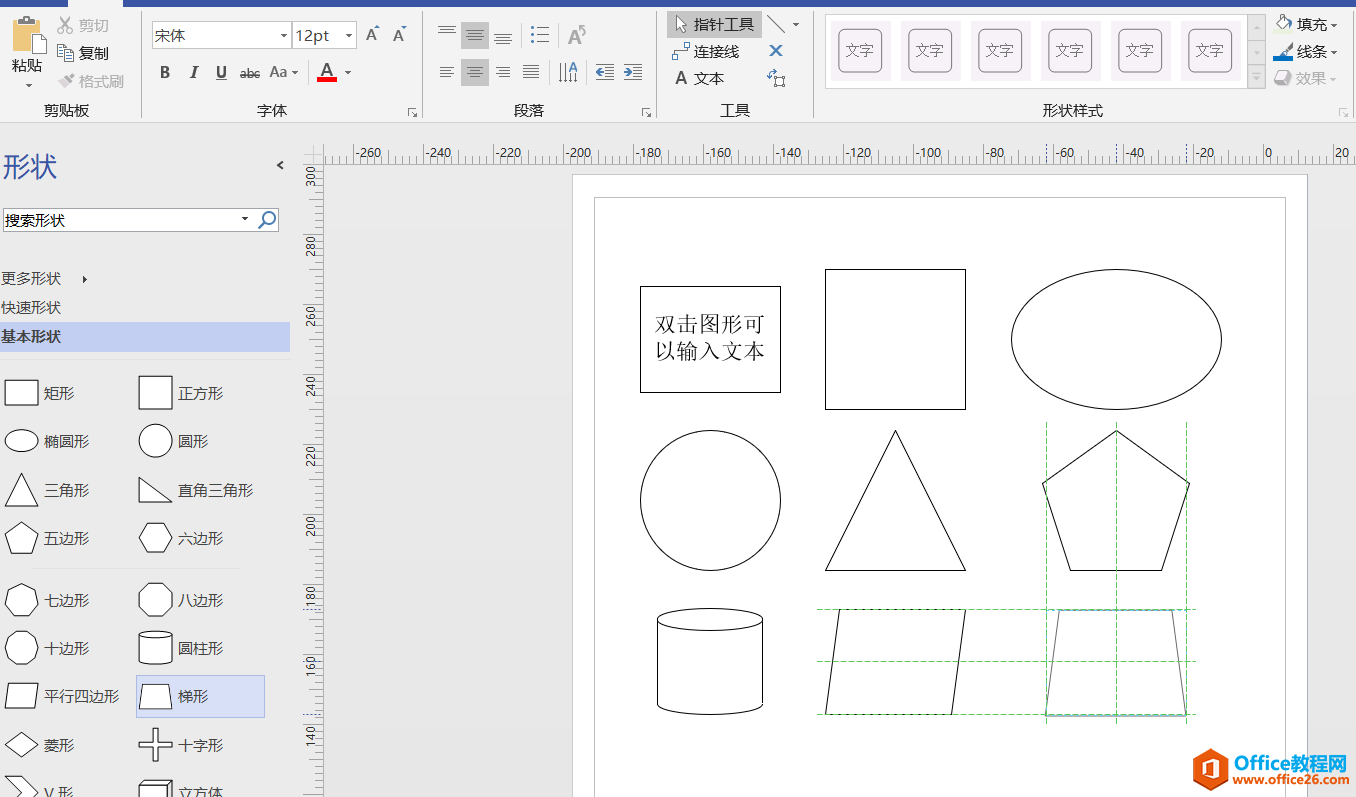Pick the Ellipse (椭圆形) stencil shape
The width and height of the screenshot is (1356, 797).
tap(47, 441)
